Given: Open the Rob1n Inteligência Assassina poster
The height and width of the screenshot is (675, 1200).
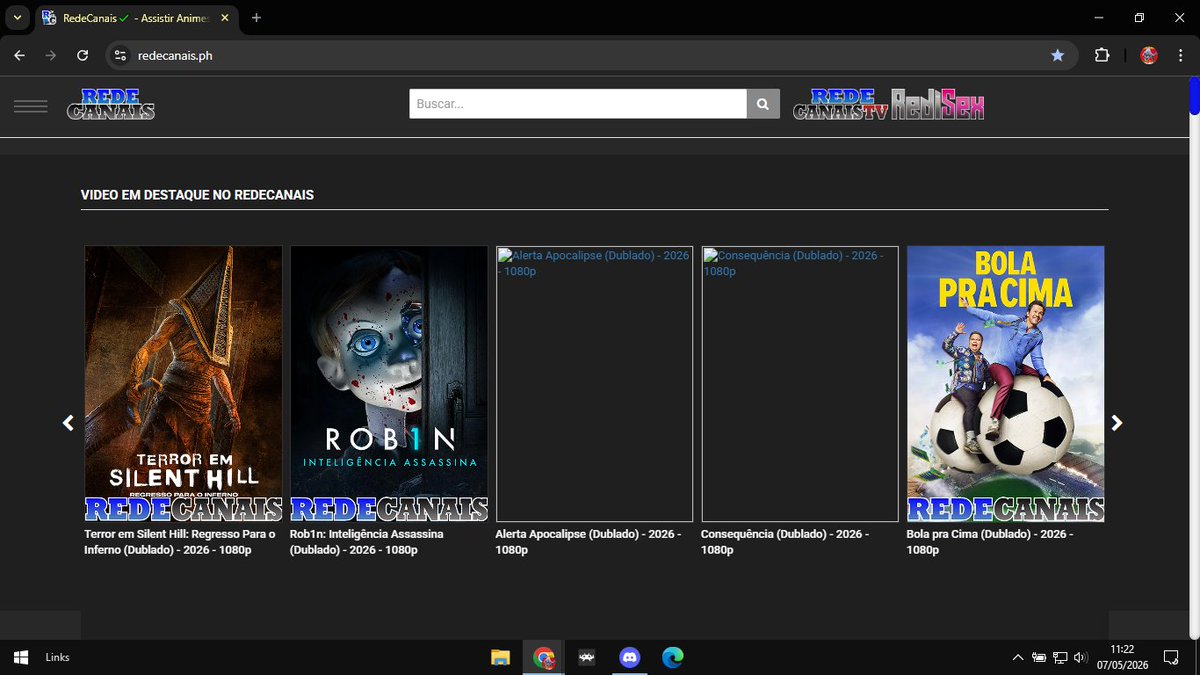Looking at the screenshot, I should pyautogui.click(x=389, y=384).
